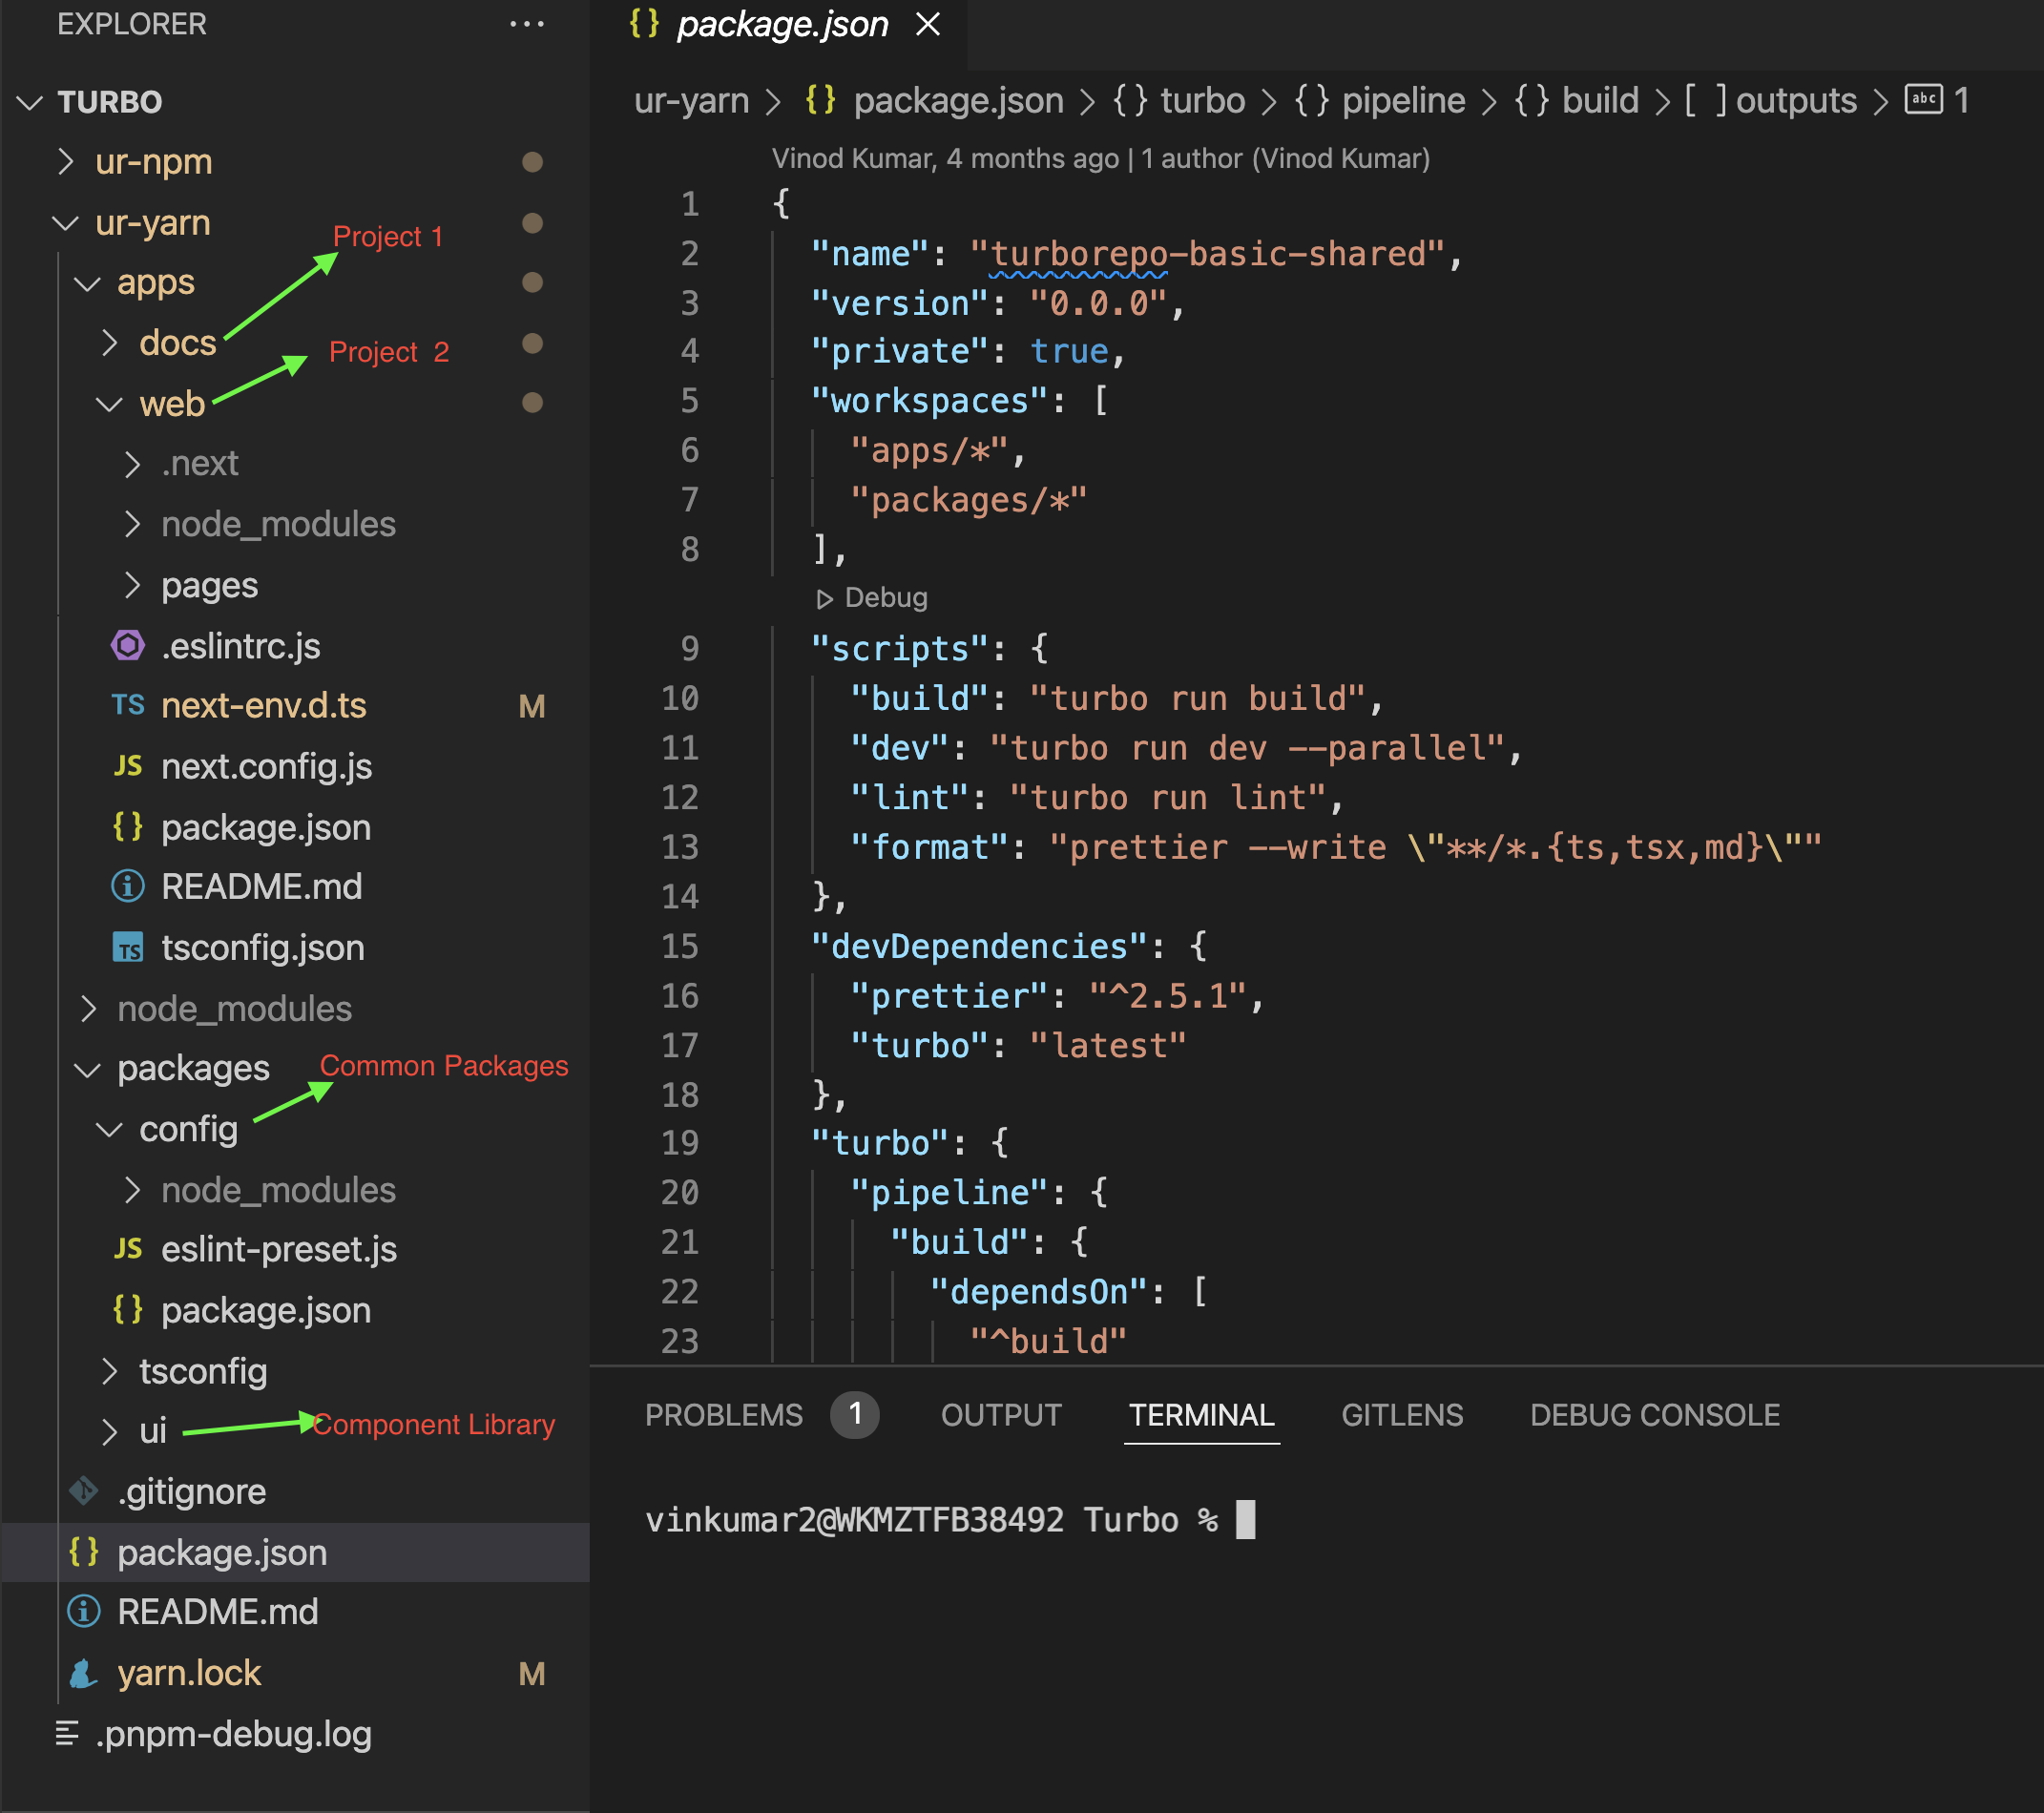Click the EXPLORER panel title
This screenshot has height=1813, width=2044.
[x=132, y=24]
